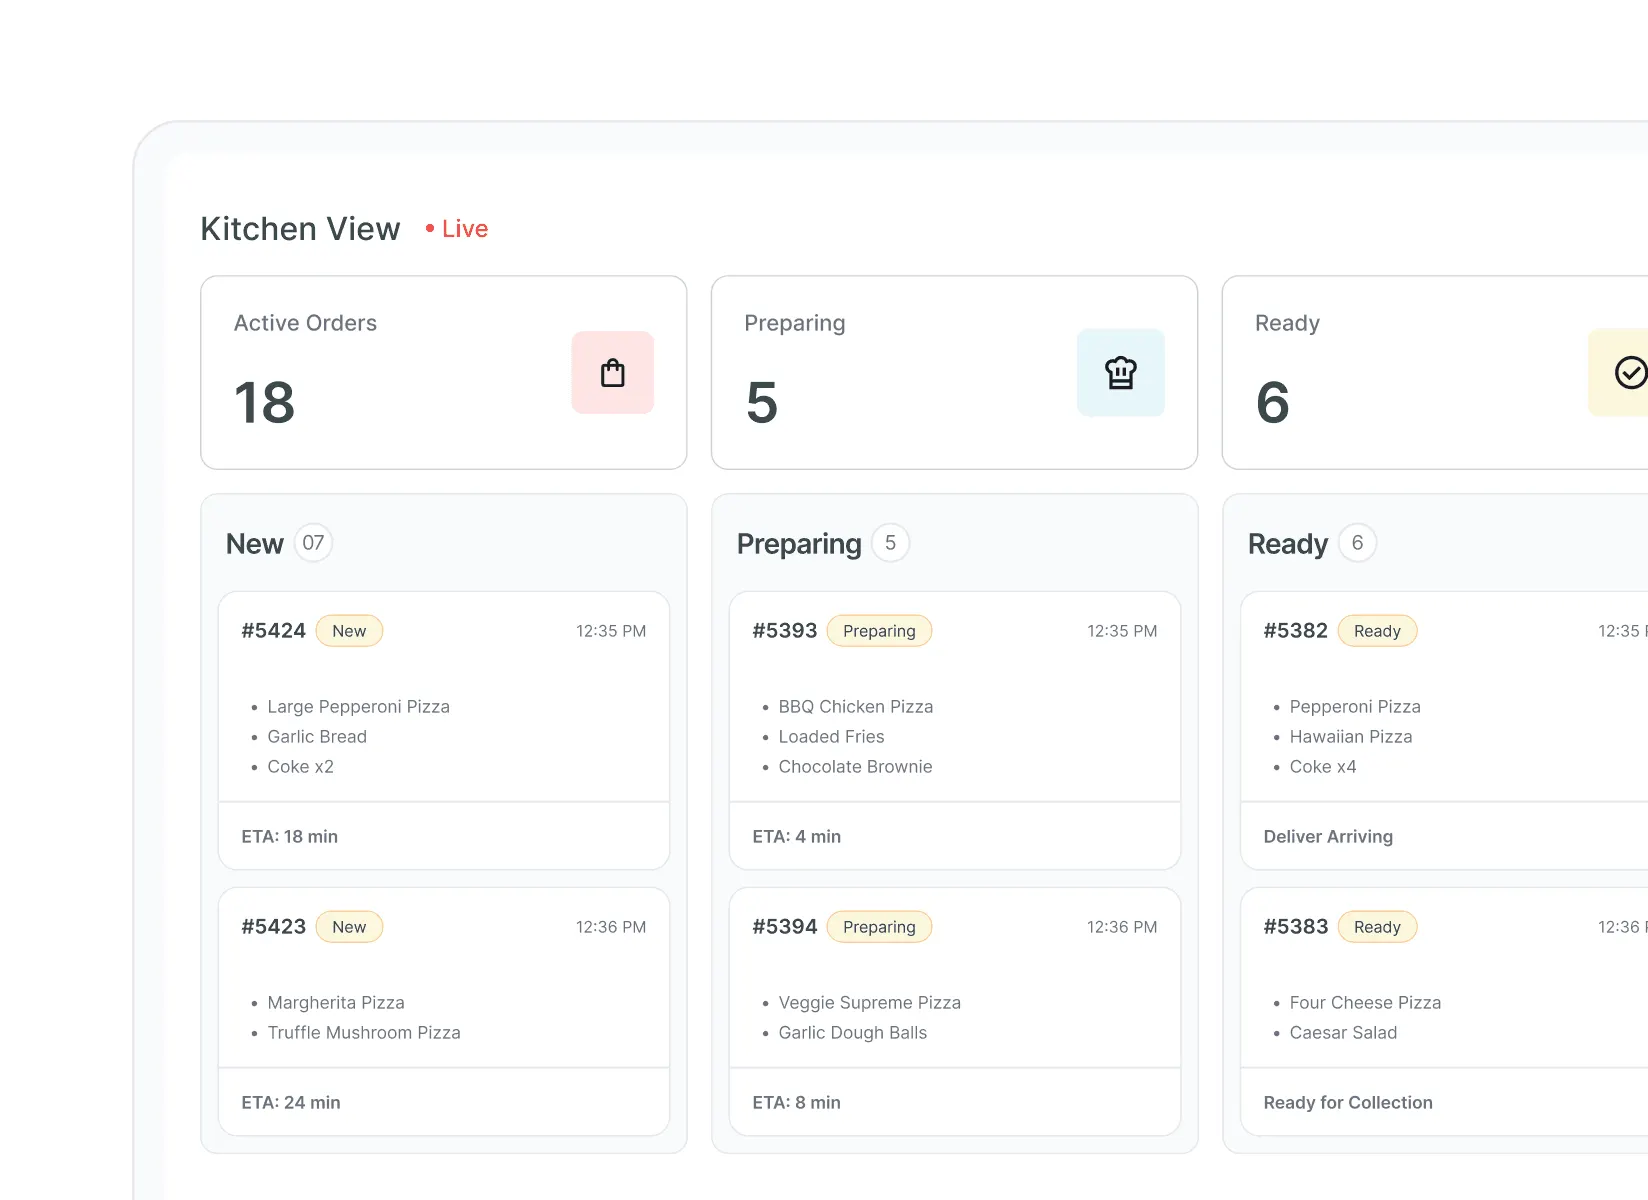Image resolution: width=1648 pixels, height=1200 pixels.
Task: Click Hawaiian Pizza item
Action: [x=1351, y=737]
